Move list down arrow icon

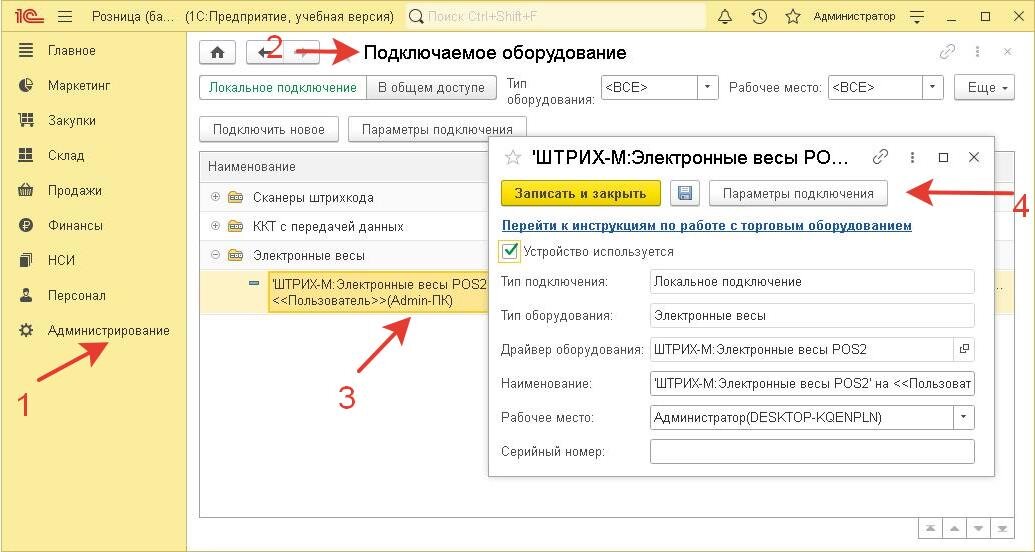(979, 529)
